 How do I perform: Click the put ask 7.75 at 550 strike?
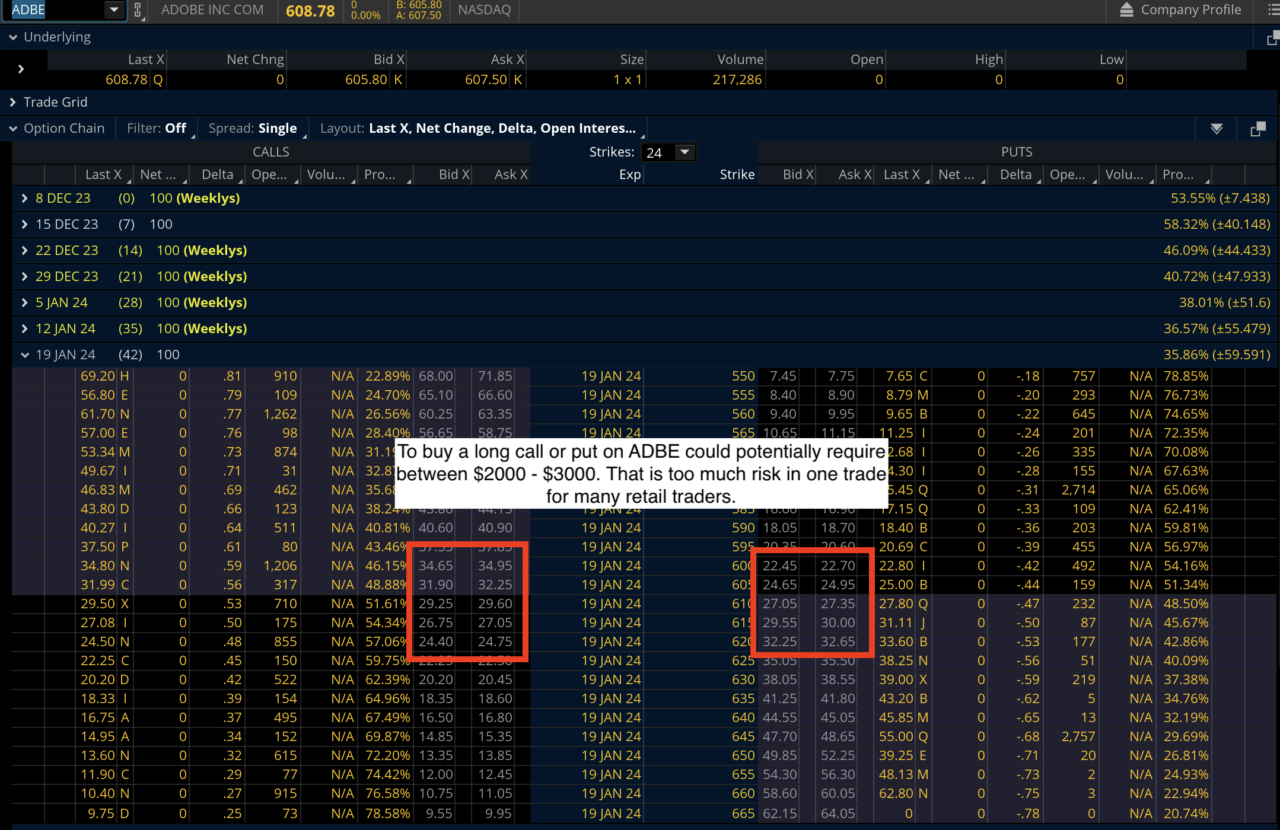point(840,376)
